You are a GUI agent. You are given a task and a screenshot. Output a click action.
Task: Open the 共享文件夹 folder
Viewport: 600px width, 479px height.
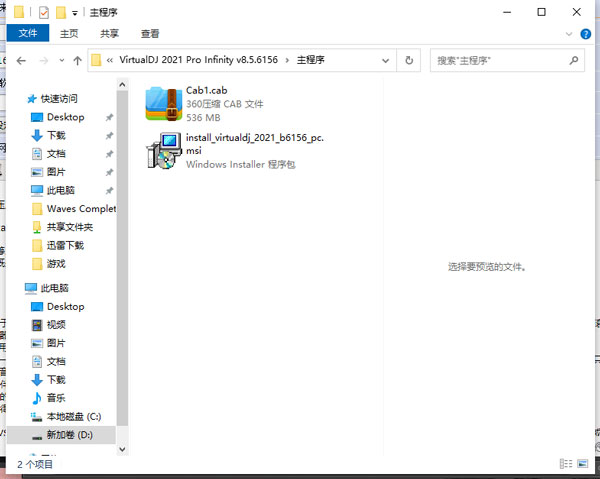point(70,227)
